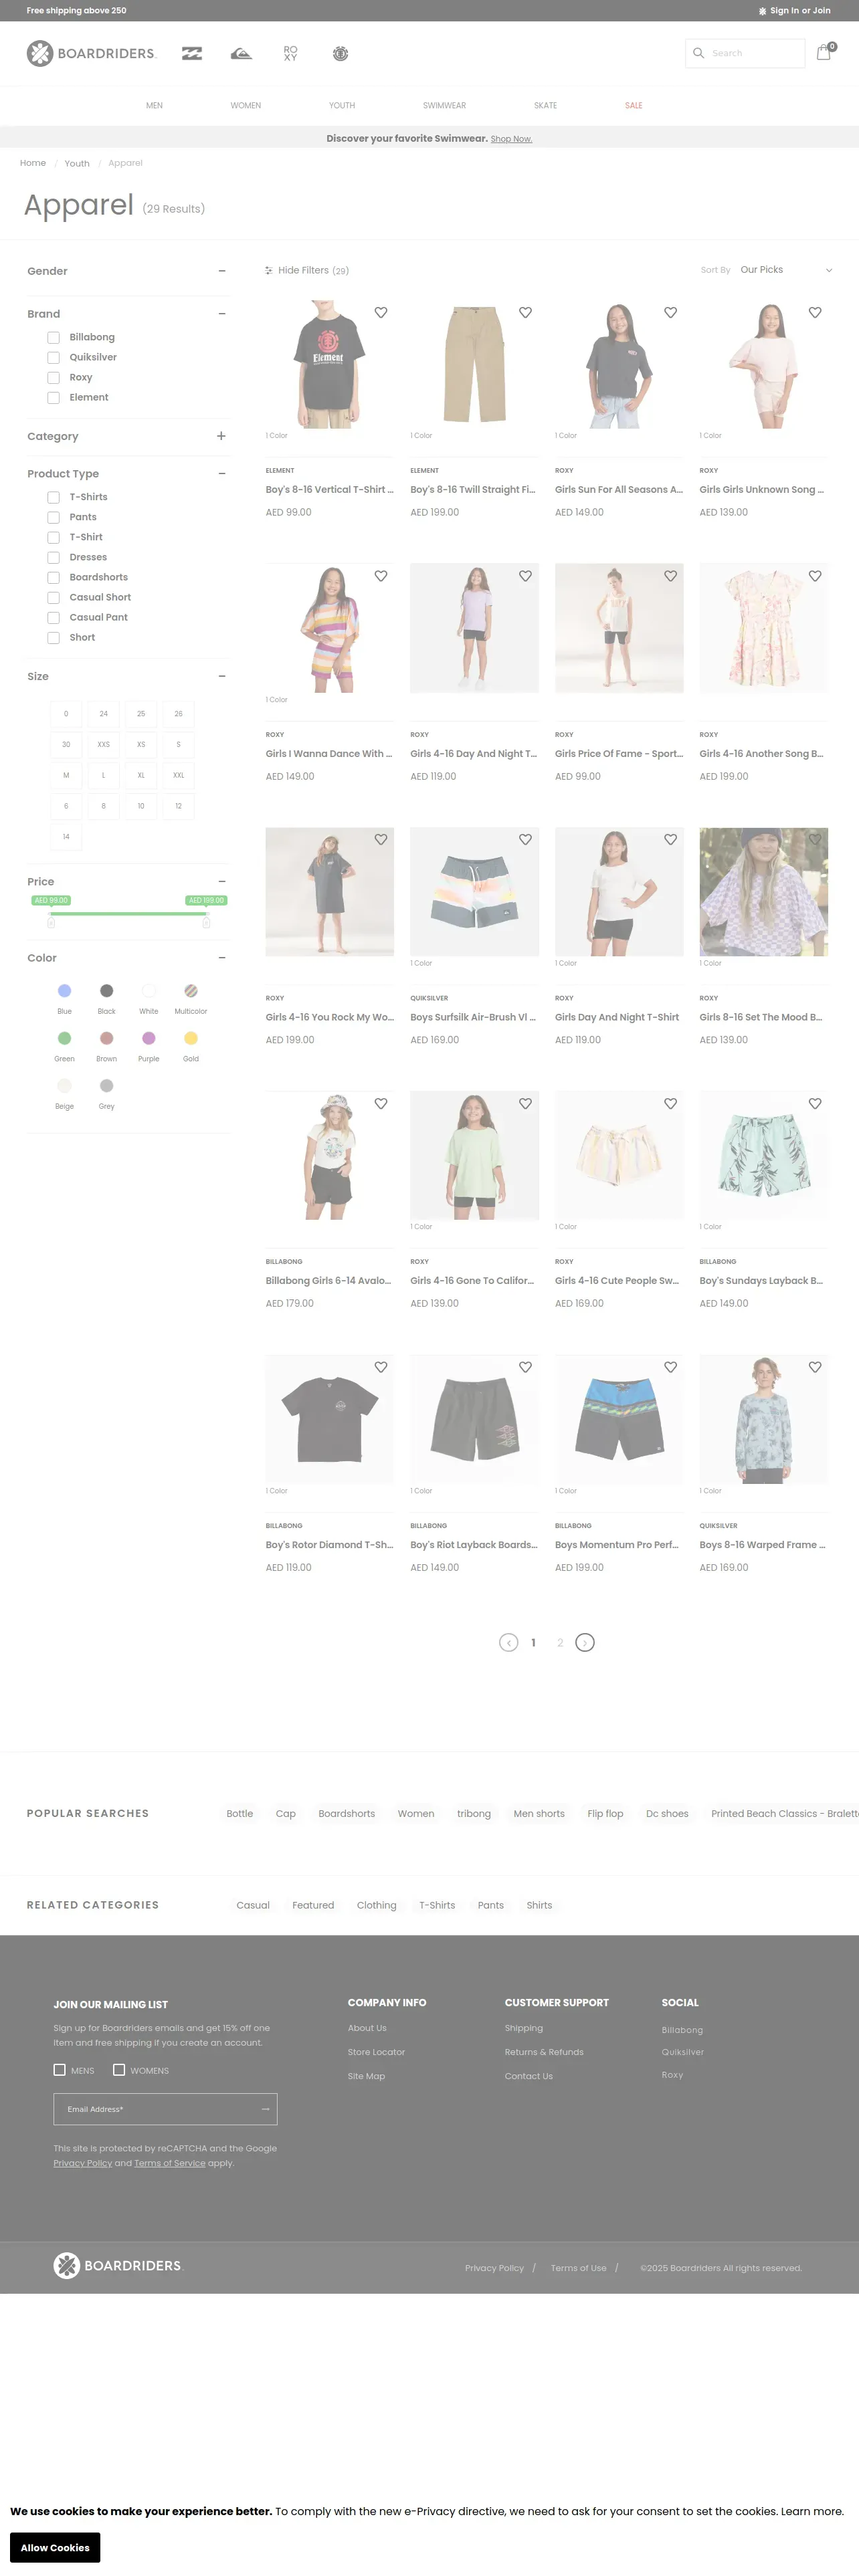Tick the Pants product type
This screenshot has width=859, height=2576.
54,517
